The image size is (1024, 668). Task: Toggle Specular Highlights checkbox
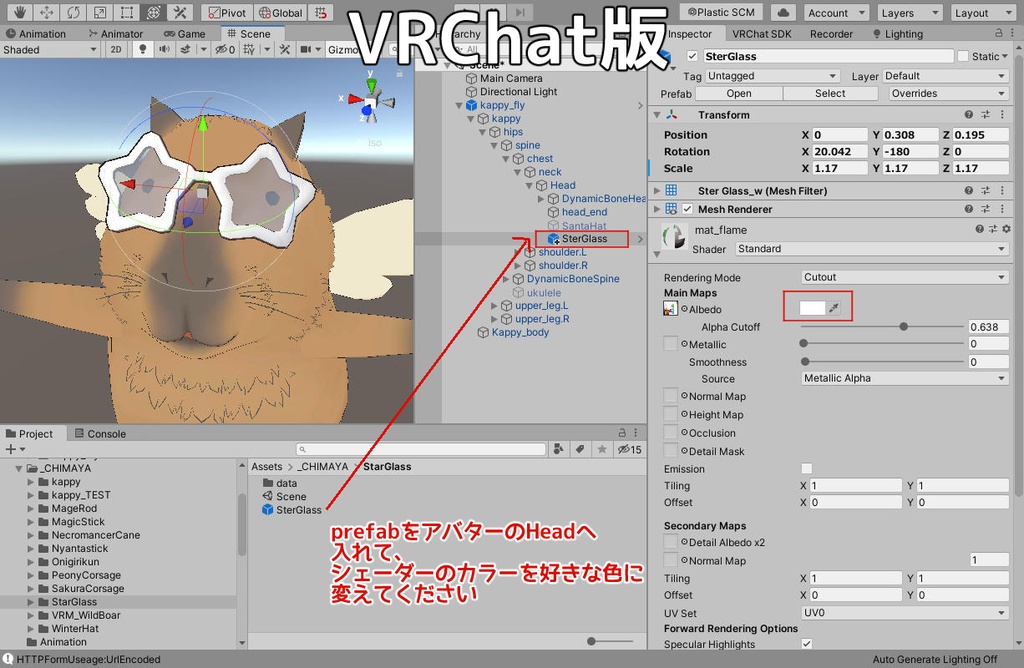click(807, 644)
